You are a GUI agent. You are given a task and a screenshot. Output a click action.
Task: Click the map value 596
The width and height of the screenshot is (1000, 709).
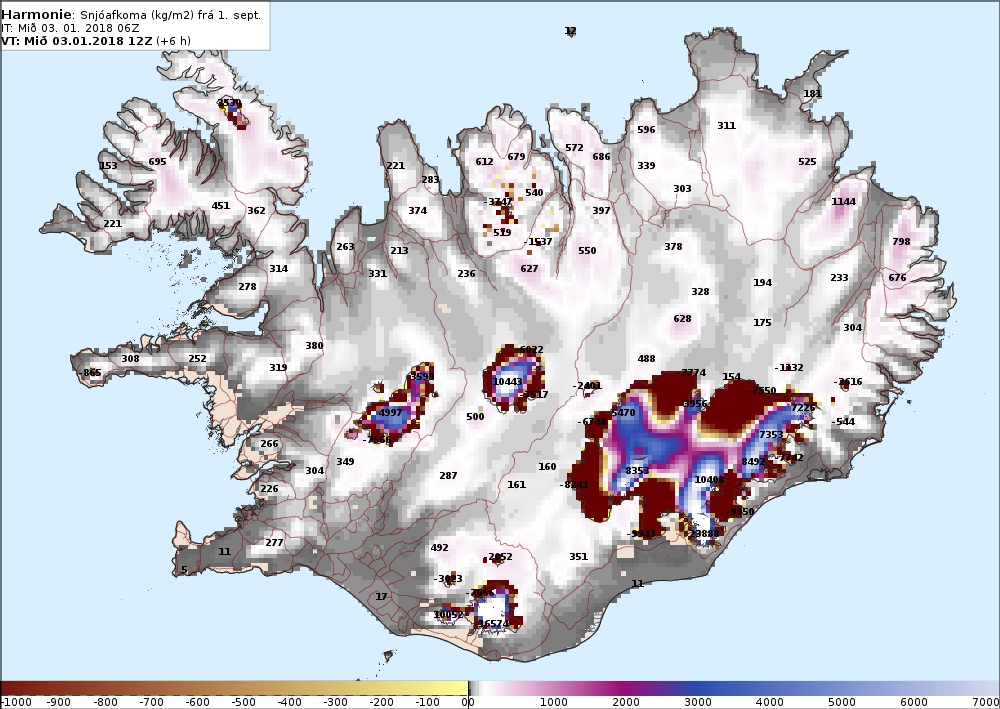pyautogui.click(x=646, y=129)
